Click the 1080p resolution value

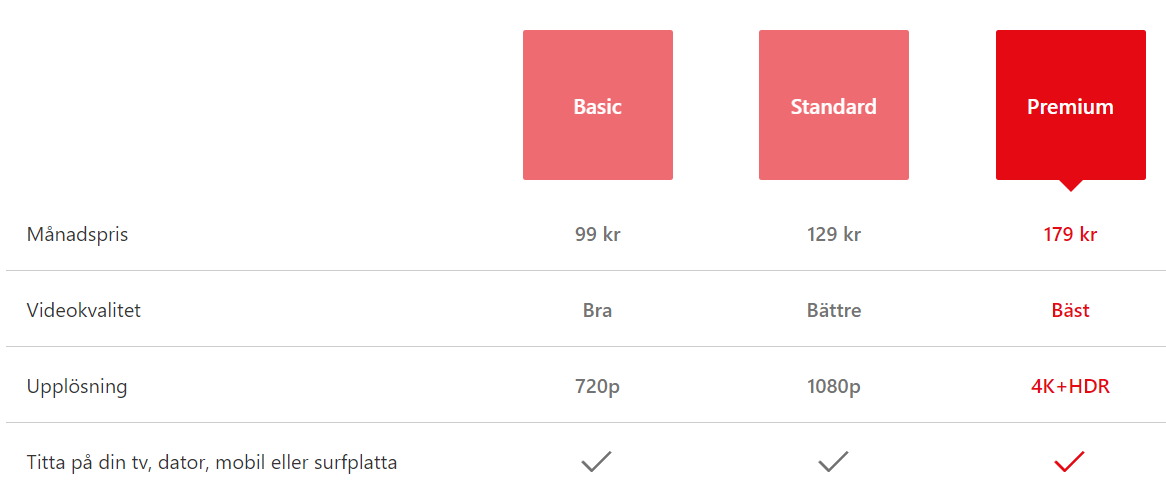834,387
